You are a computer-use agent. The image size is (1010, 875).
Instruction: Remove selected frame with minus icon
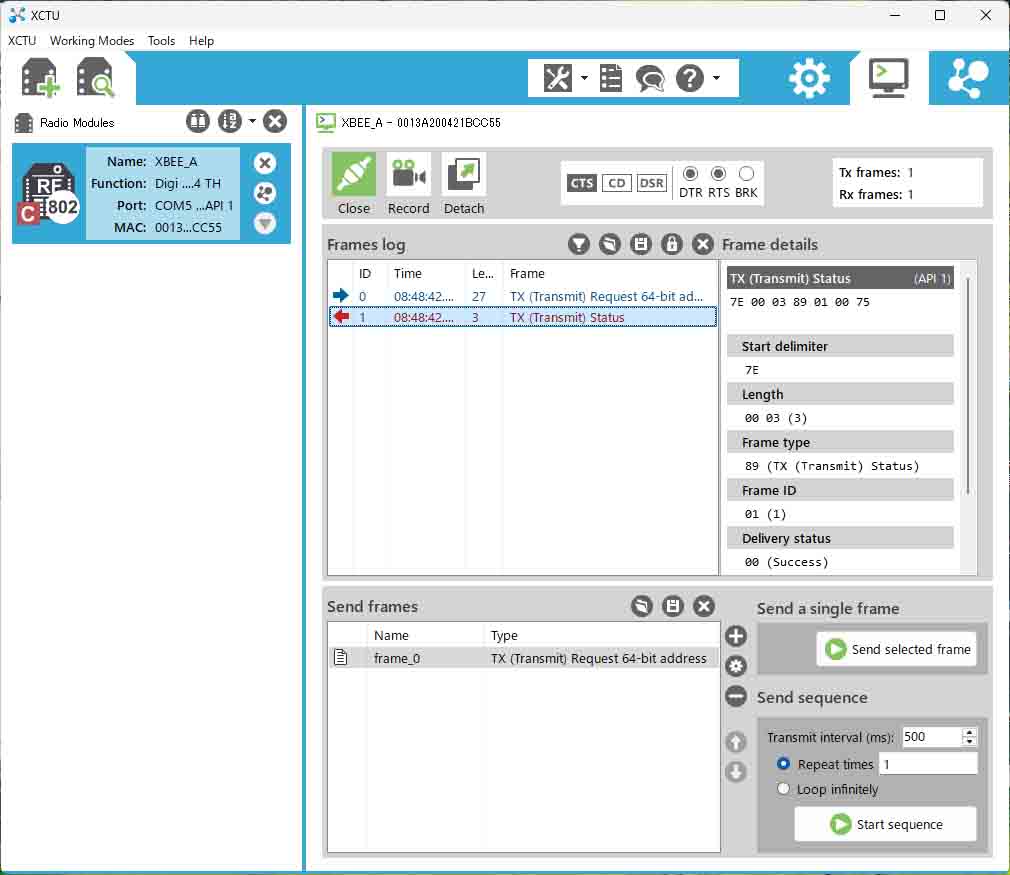[736, 696]
